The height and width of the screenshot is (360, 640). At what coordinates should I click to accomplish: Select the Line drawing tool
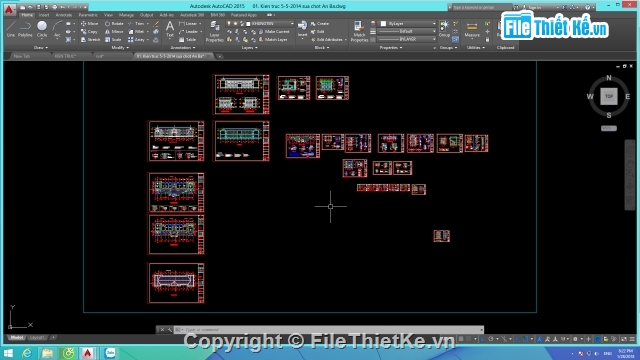click(11, 29)
